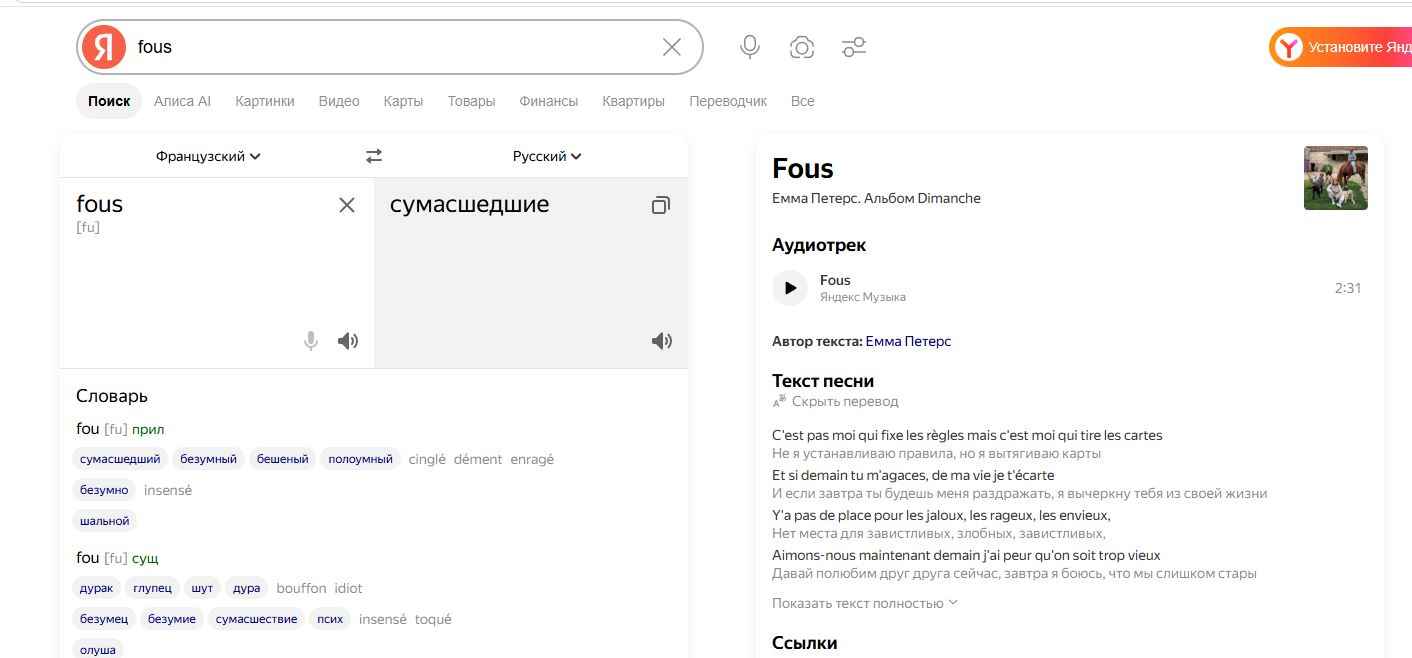The image size is (1412, 658).
Task: Open the Товары tab
Action: click(x=471, y=101)
